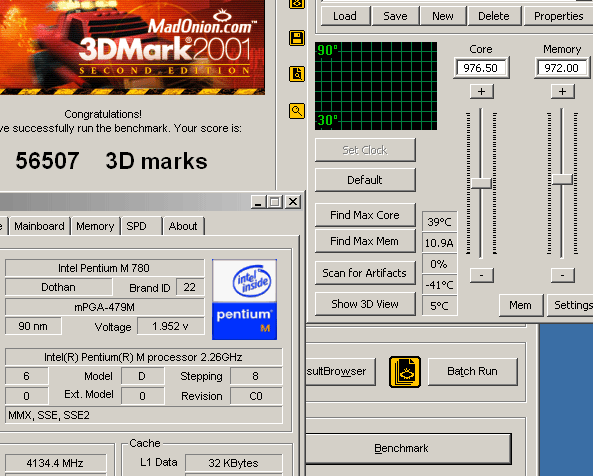The image size is (593, 476).
Task: Click the New profile button
Action: pos(443,16)
